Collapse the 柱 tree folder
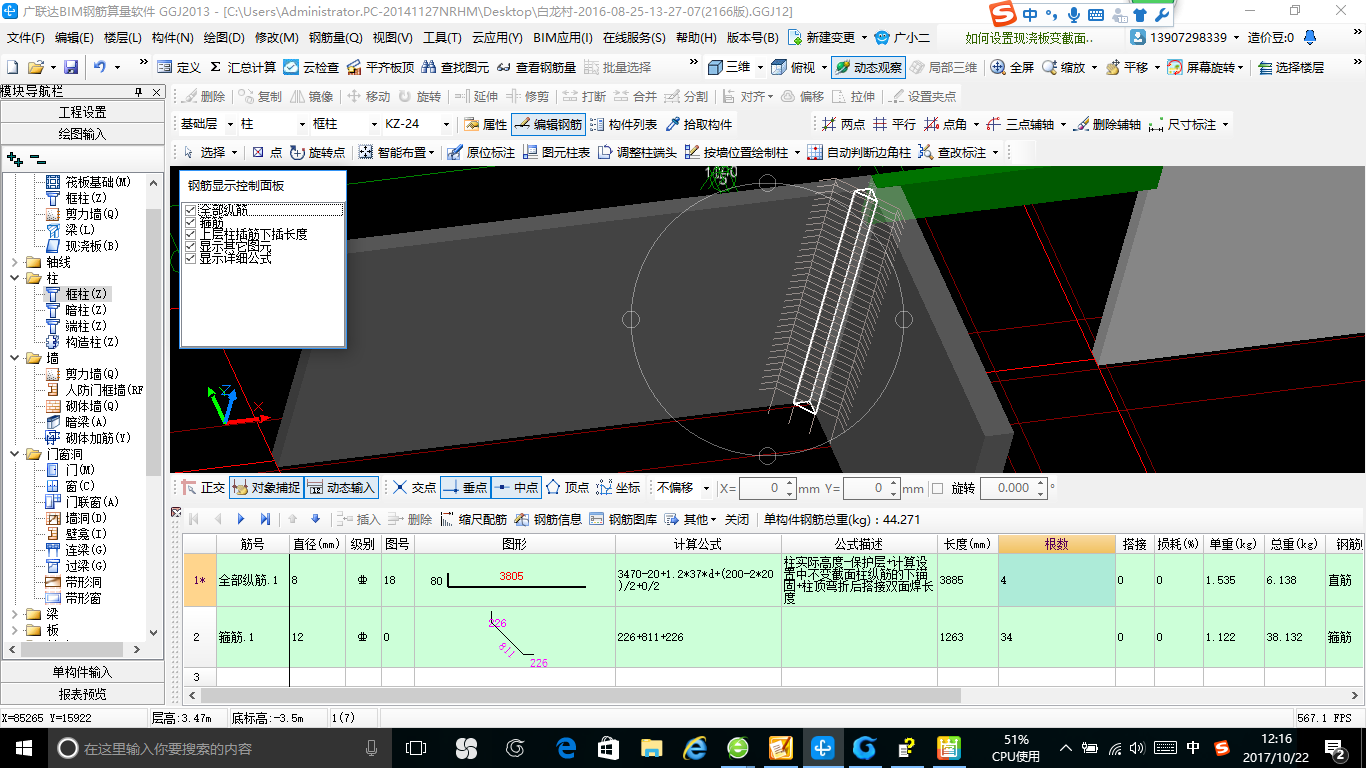 click(15, 278)
